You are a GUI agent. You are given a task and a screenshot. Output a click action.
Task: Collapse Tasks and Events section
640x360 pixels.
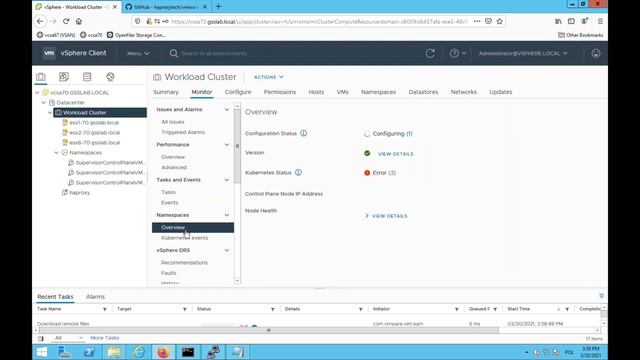227,180
